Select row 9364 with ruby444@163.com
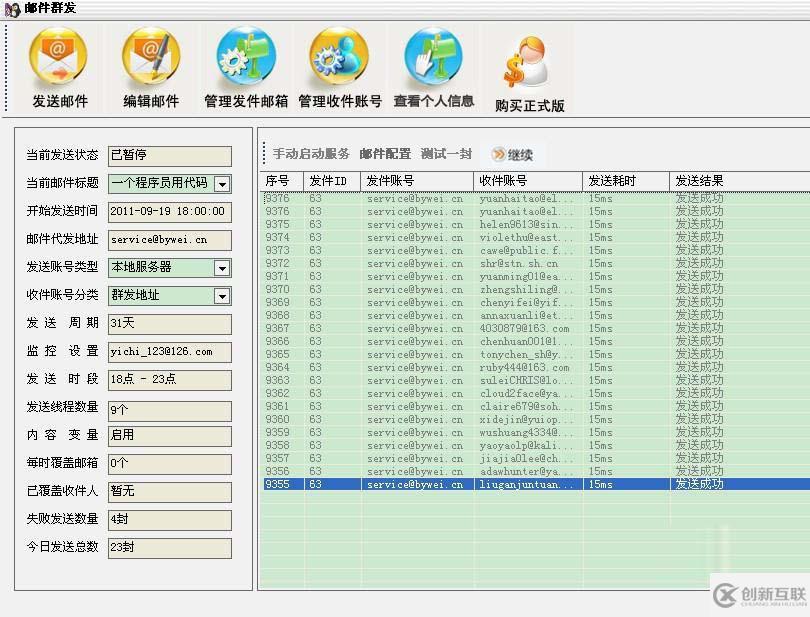 click(x=535, y=367)
